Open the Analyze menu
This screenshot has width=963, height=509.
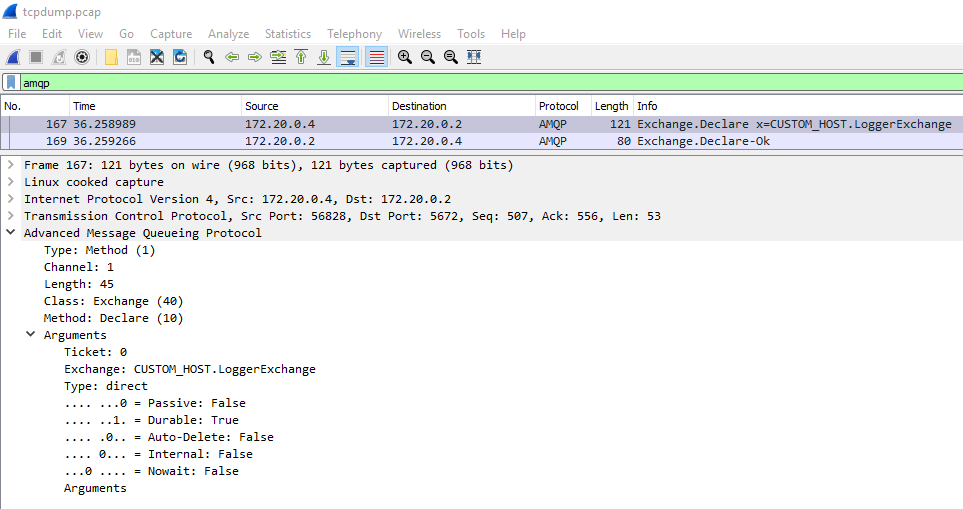[228, 34]
